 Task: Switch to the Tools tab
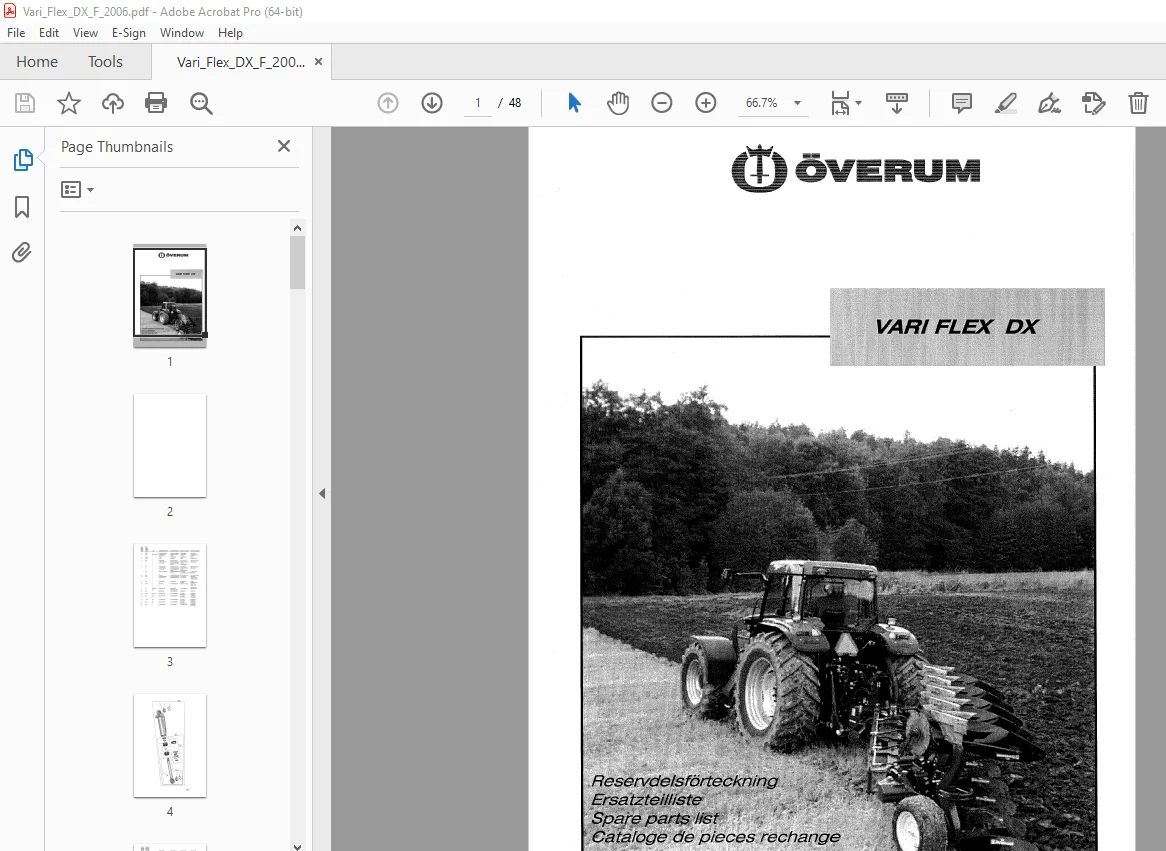[105, 62]
